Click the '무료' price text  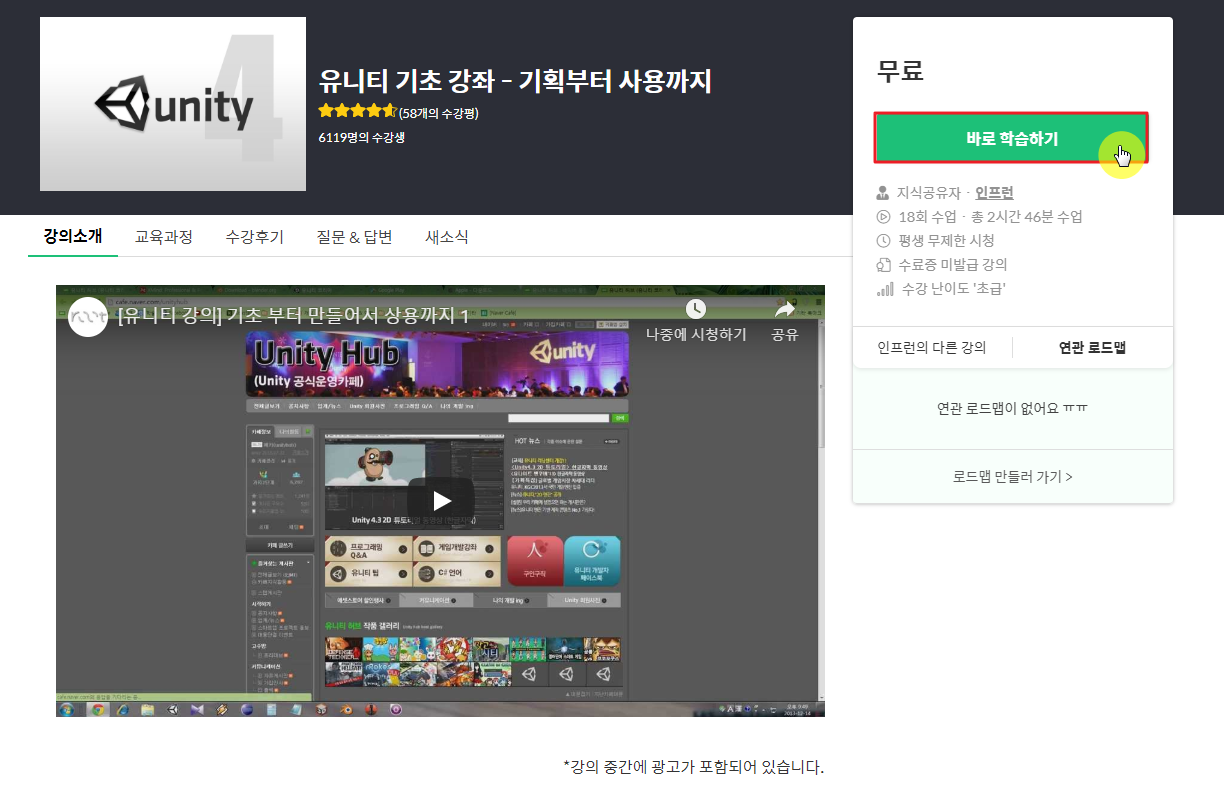[900, 71]
